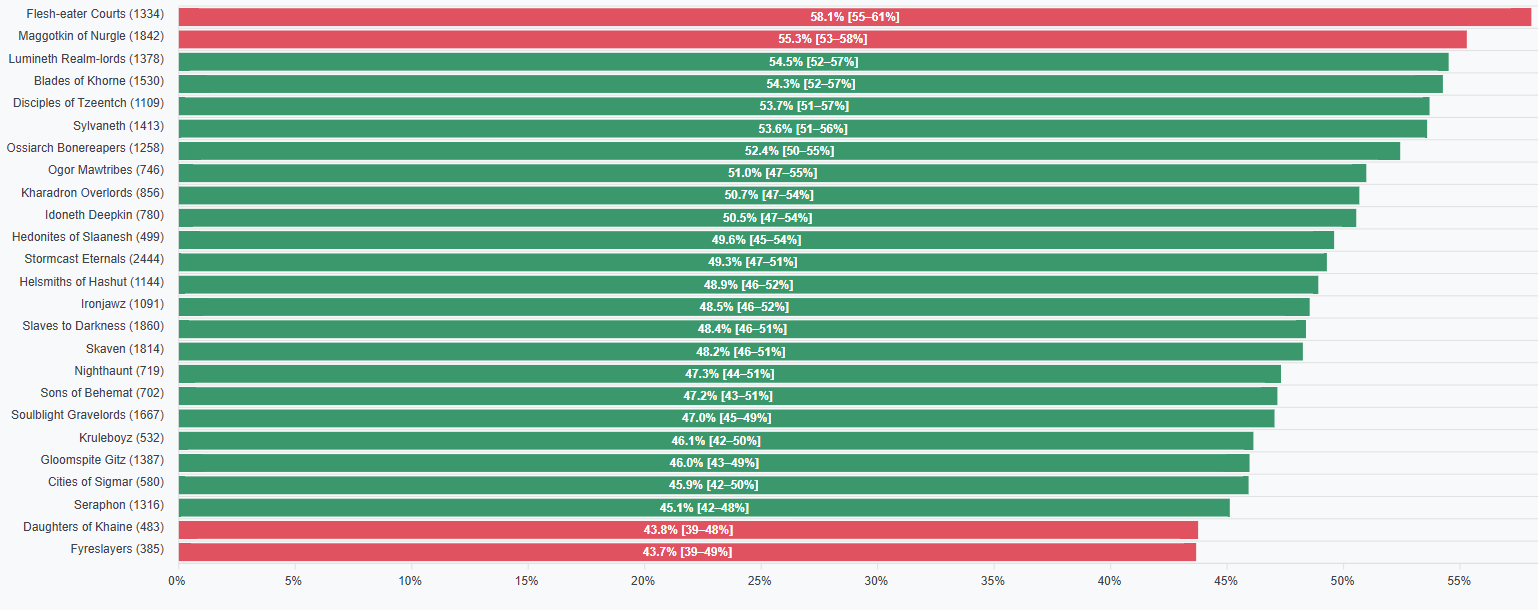Click the Fyreslayers 43.7% bar
1538x610 pixels.
(687, 552)
